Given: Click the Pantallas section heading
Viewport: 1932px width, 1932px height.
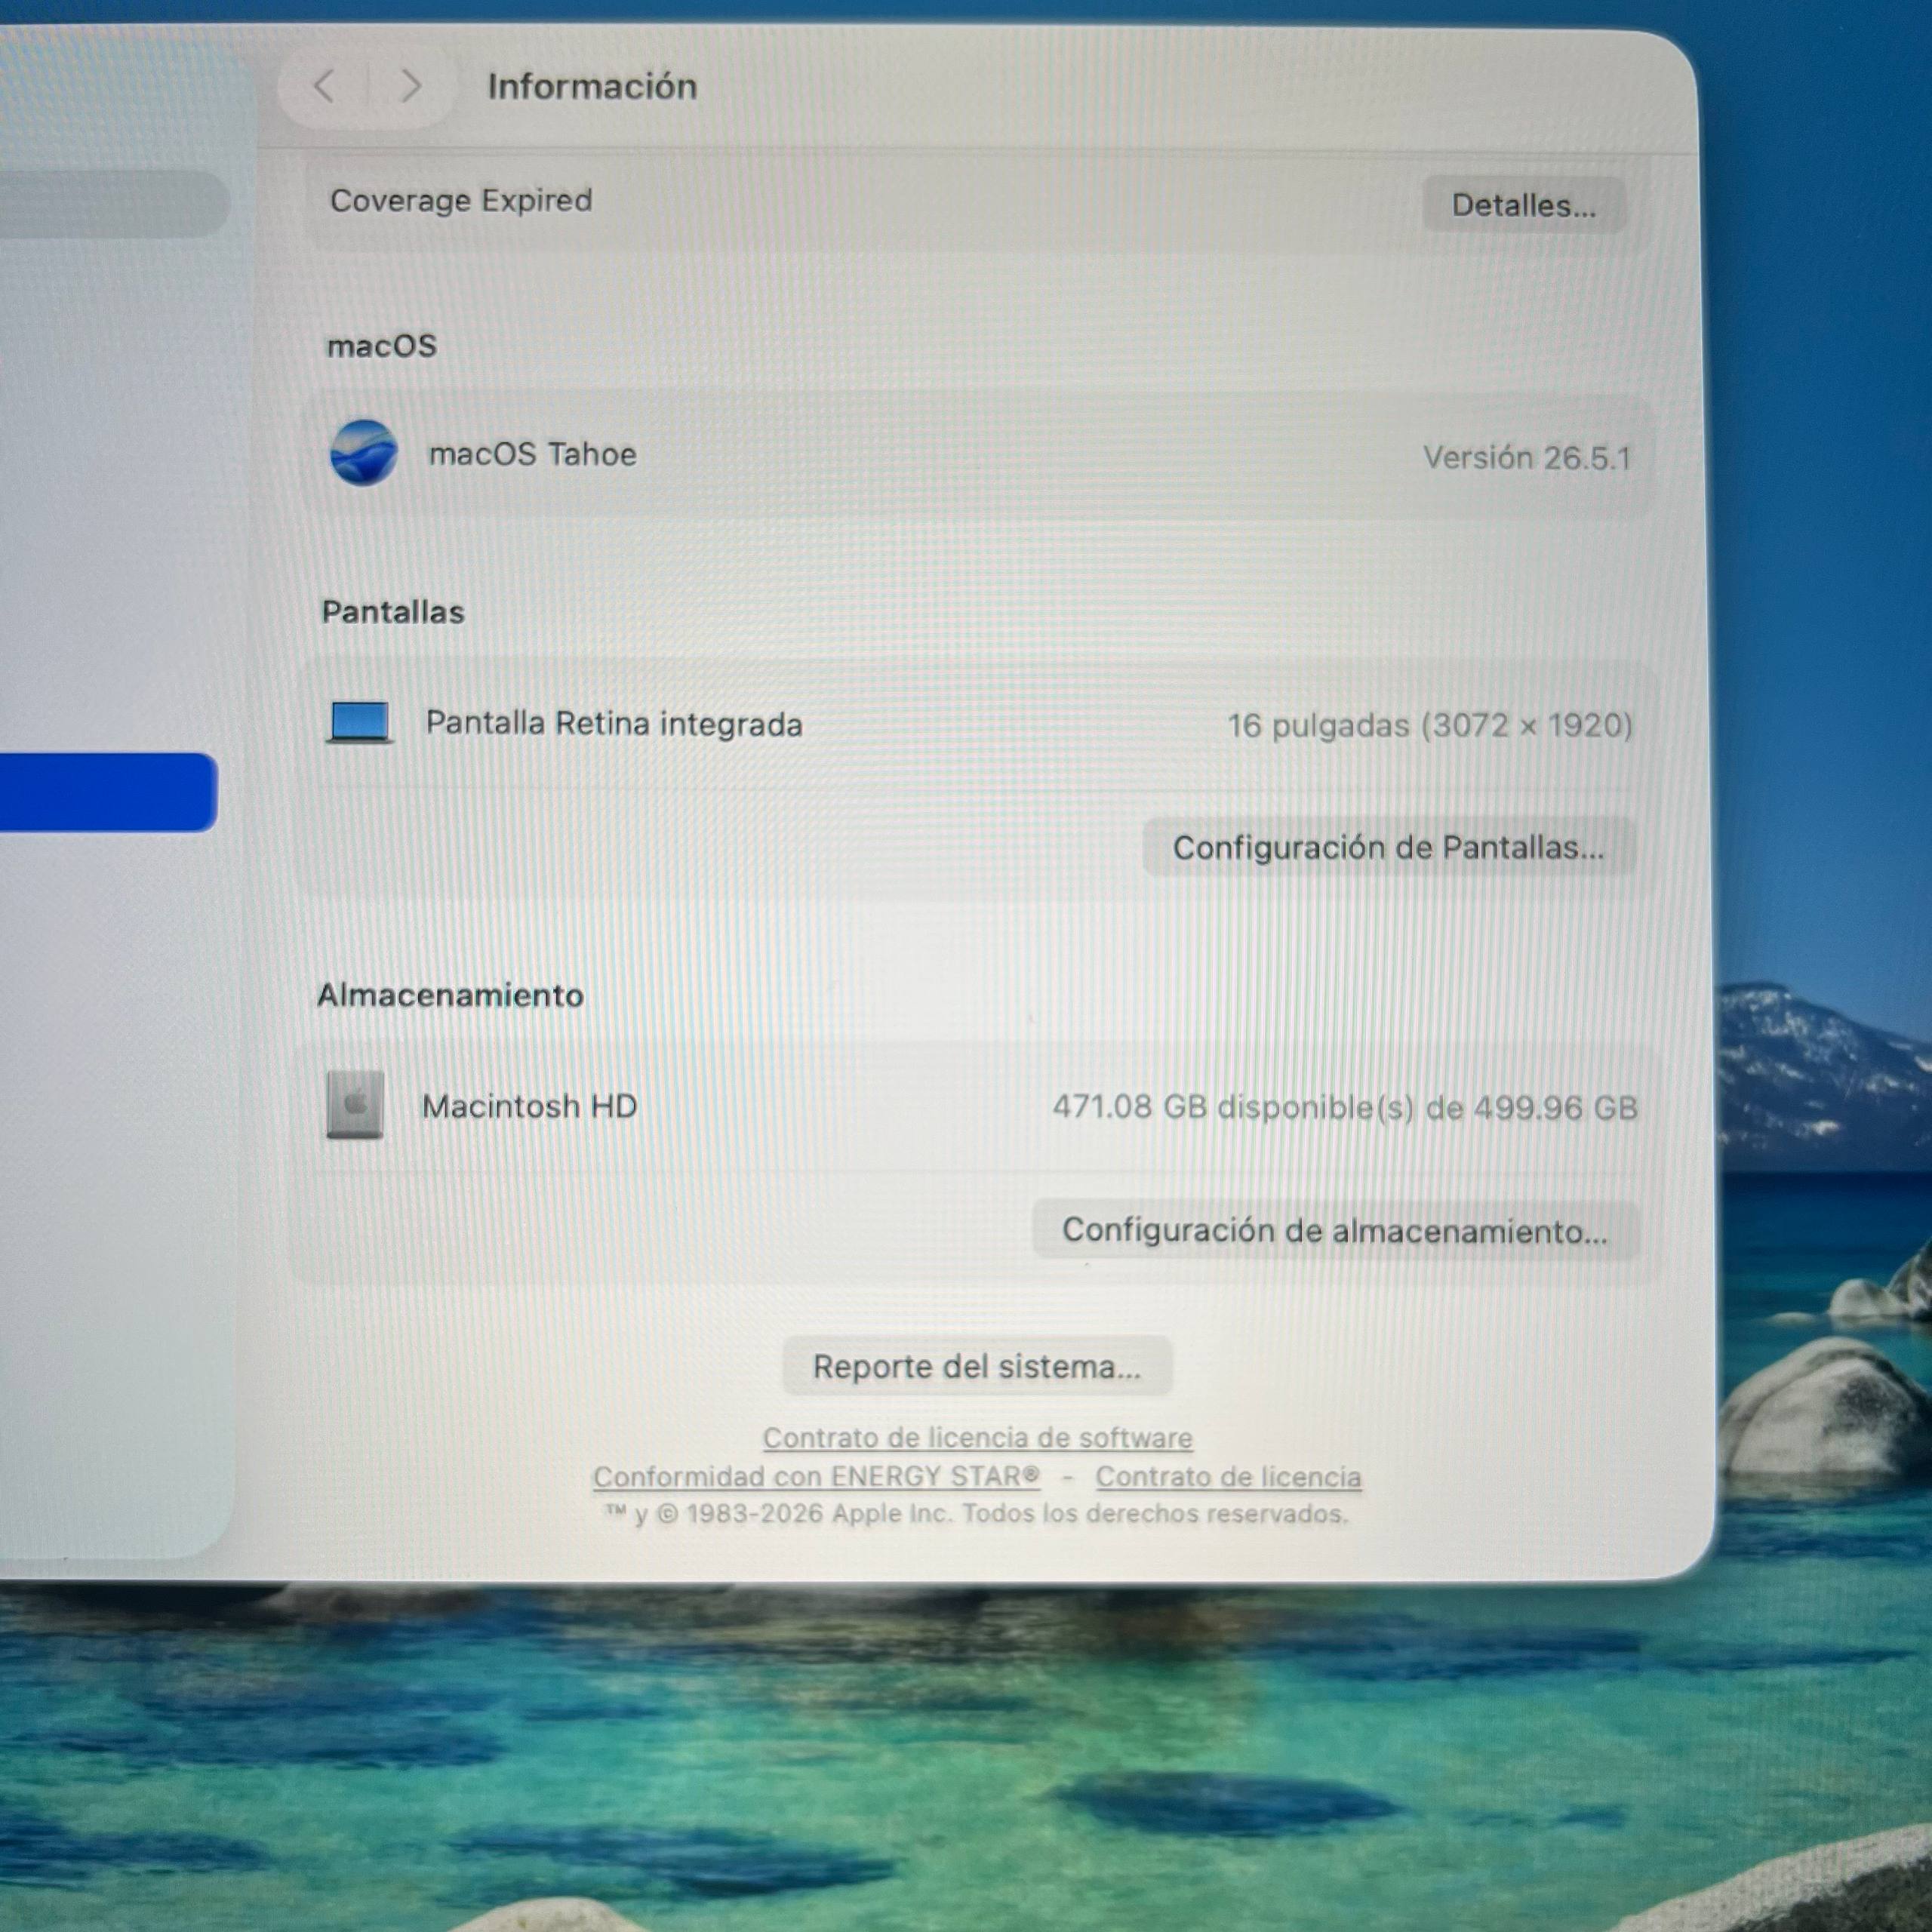Looking at the screenshot, I should [393, 612].
